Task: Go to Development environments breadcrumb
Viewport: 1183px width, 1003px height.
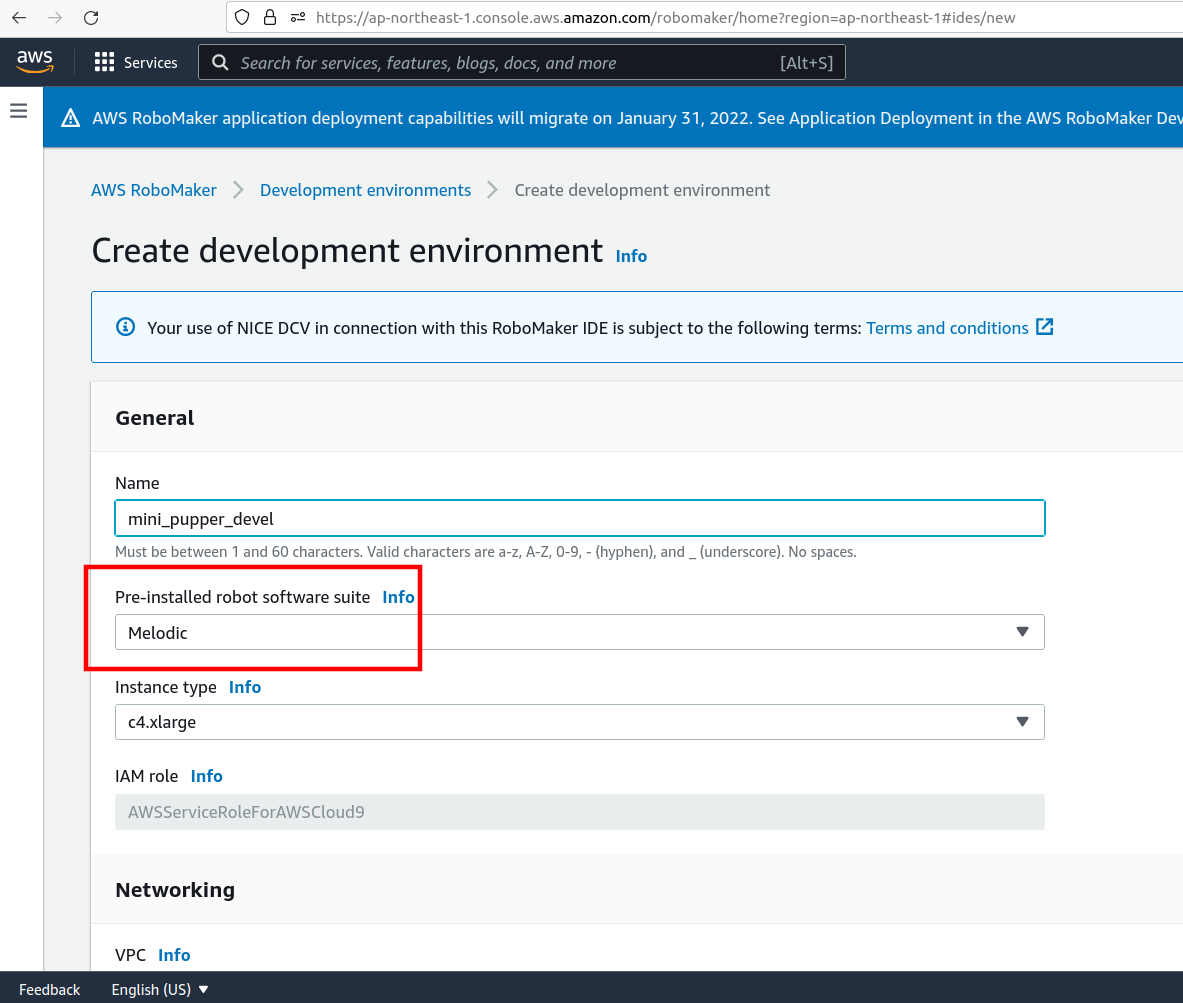Action: (365, 190)
